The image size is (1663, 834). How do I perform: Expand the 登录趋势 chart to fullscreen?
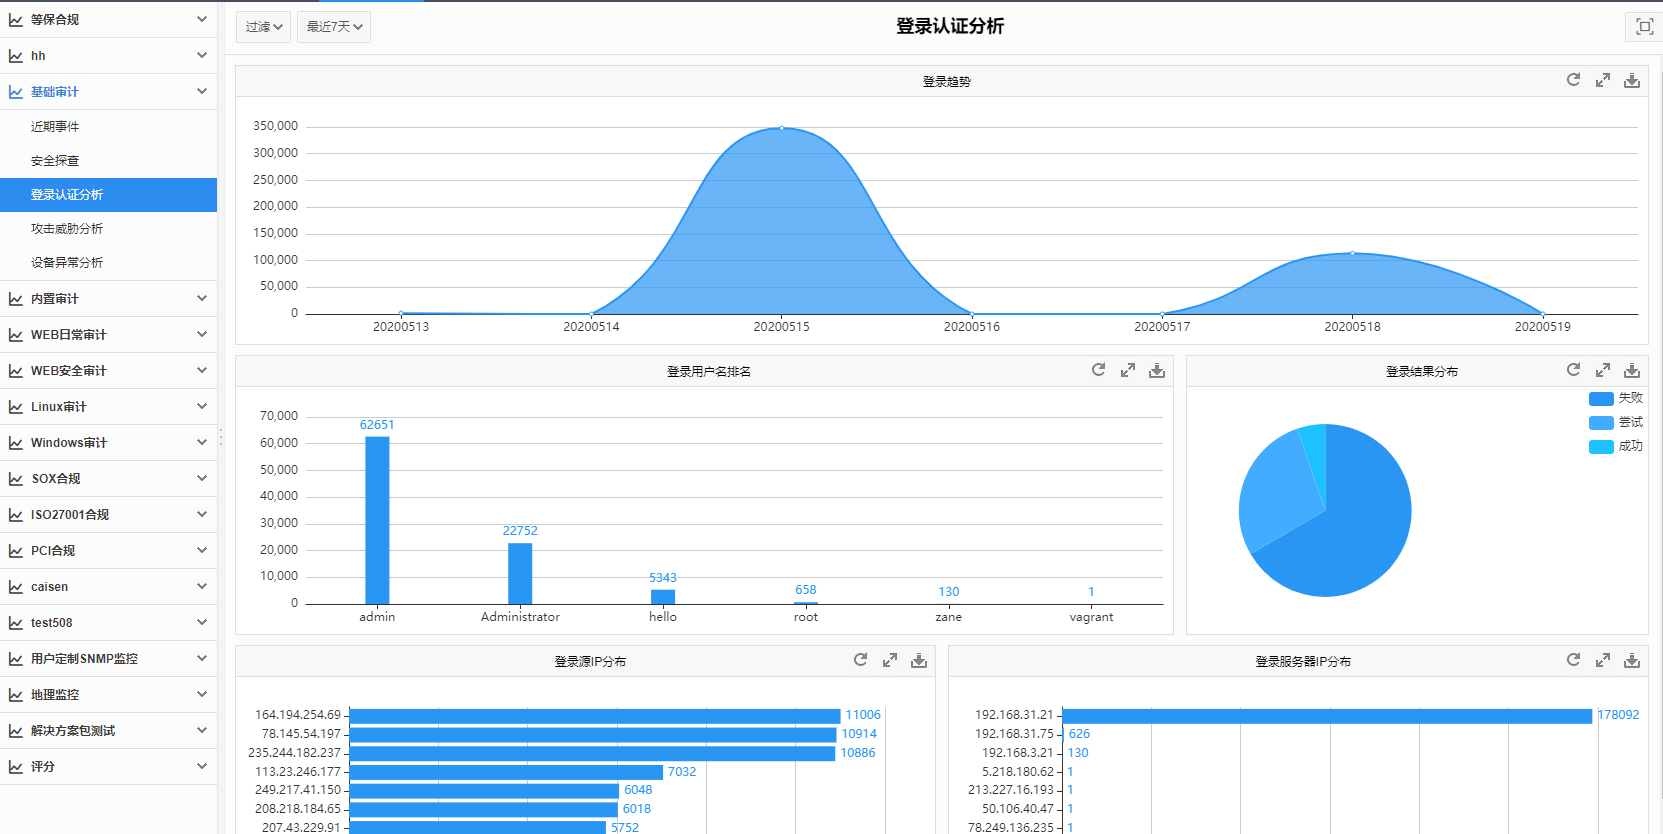(x=1603, y=80)
